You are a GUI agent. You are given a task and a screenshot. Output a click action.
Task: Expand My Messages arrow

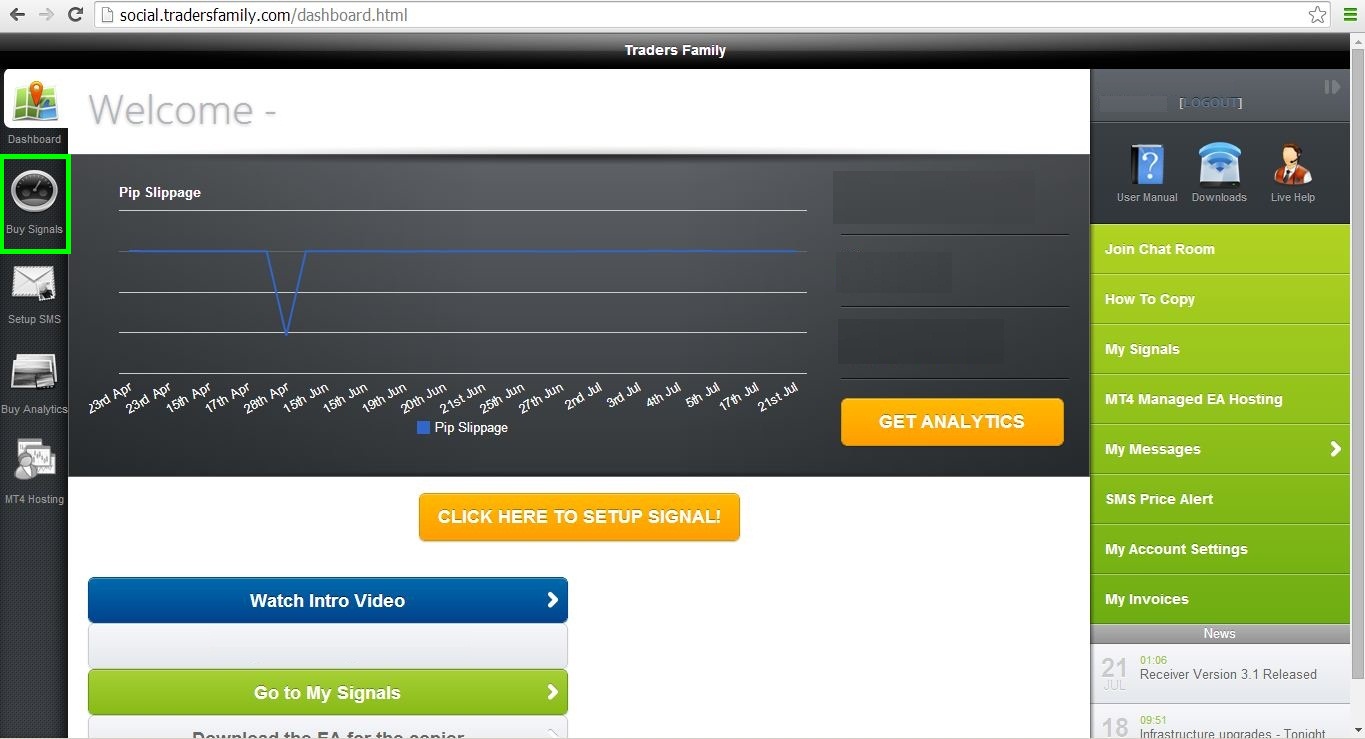point(1335,449)
